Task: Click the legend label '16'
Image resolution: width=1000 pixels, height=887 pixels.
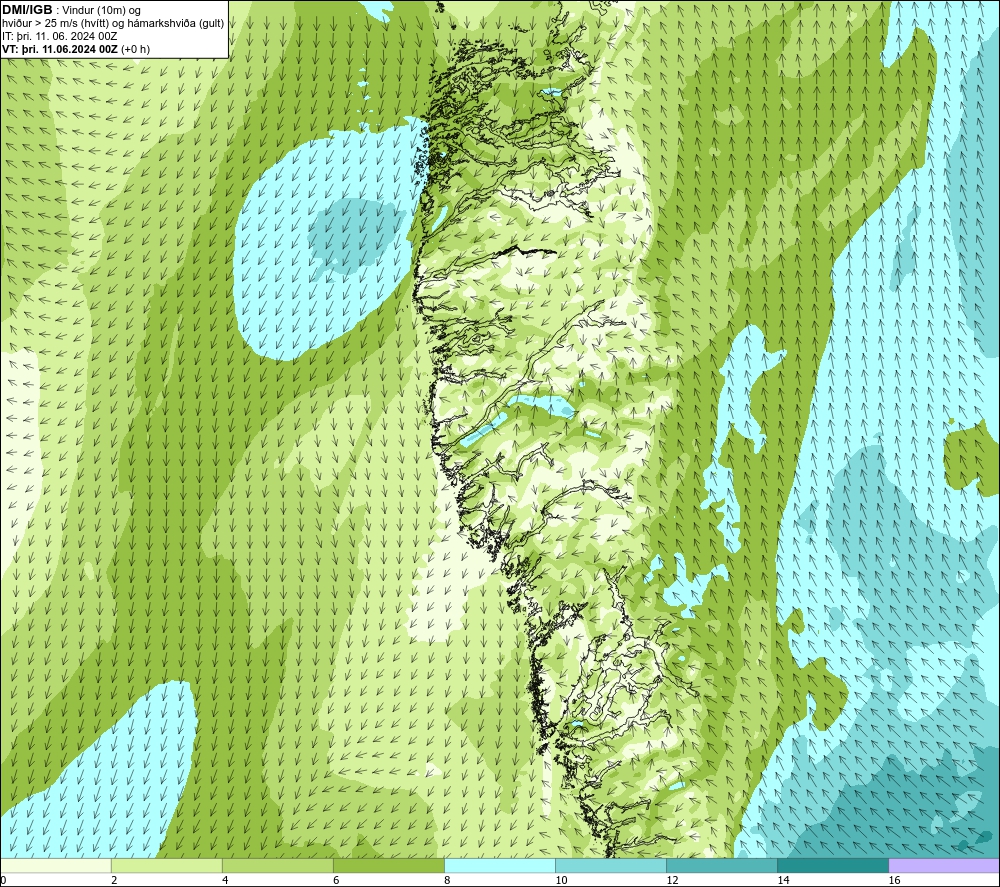Action: pos(894,880)
